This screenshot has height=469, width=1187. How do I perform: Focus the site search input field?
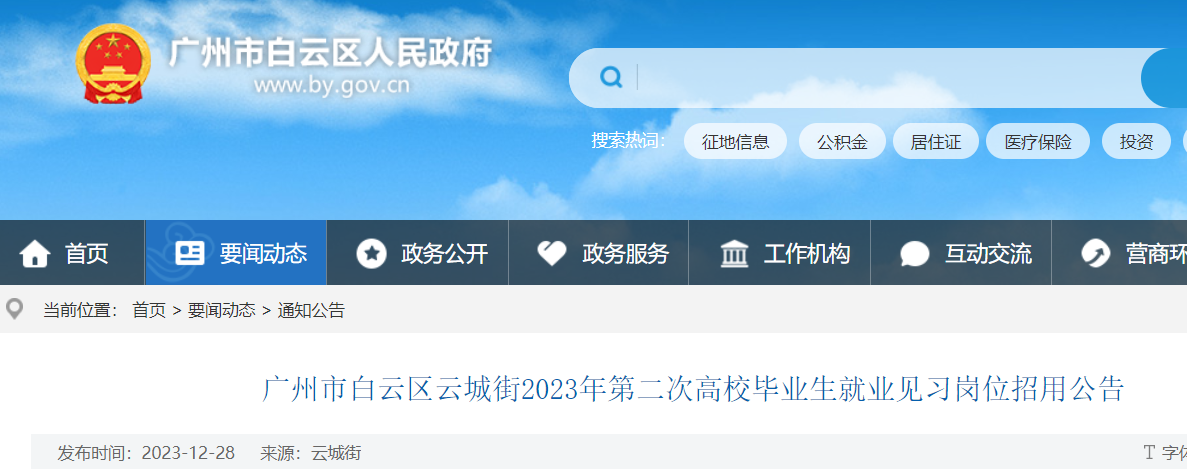(886, 77)
